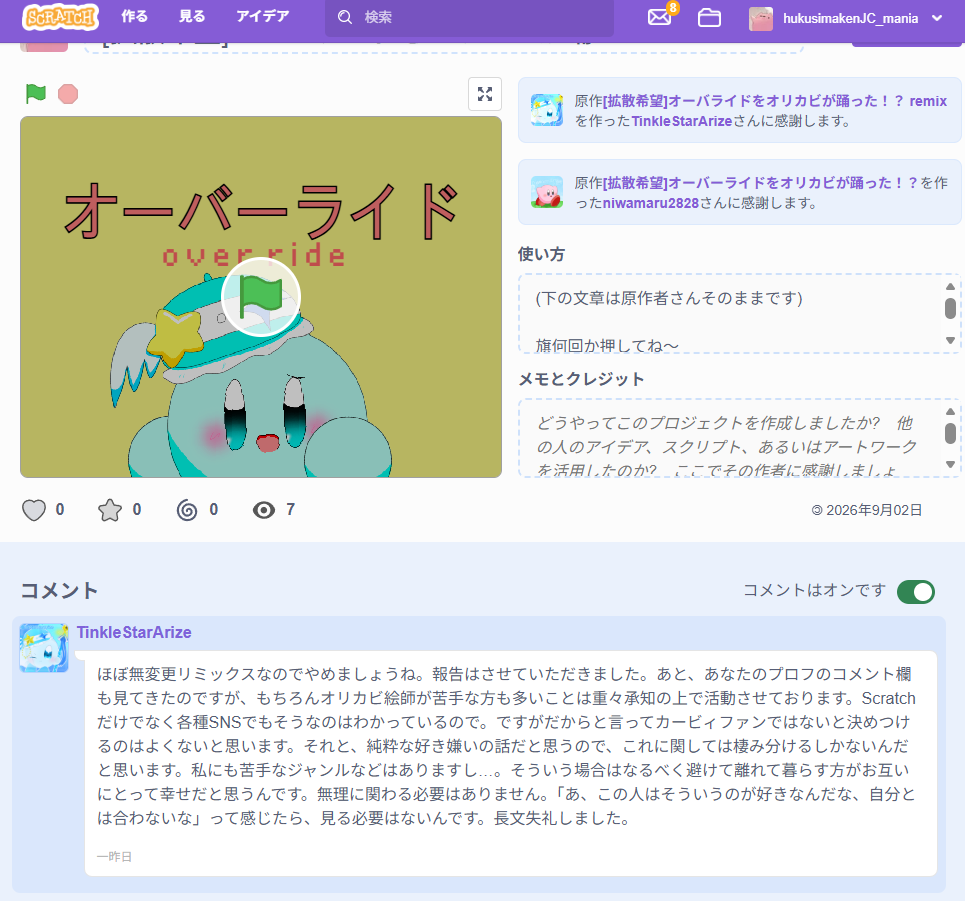Click the 一昨日 comment timestamp

114,857
